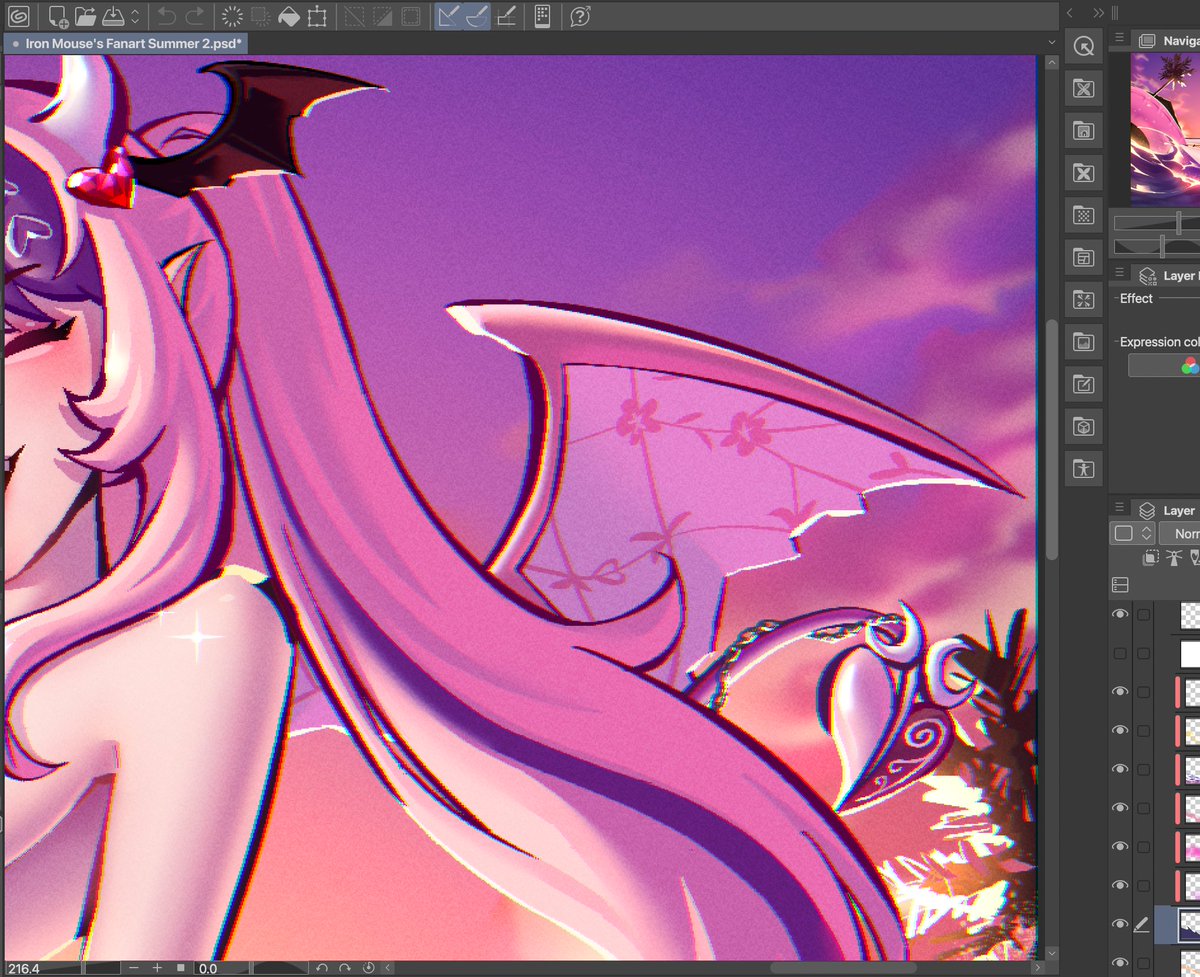
Task: Open canvas tab list chevron
Action: [1051, 42]
